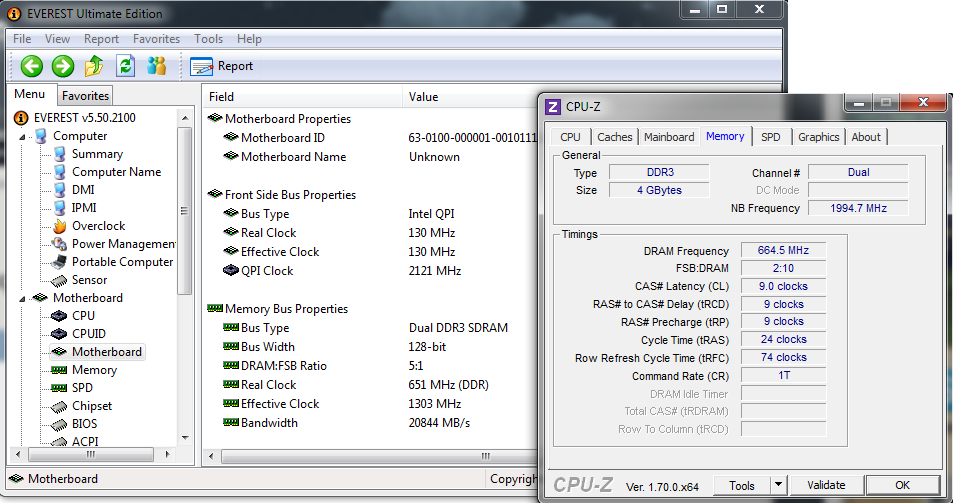Click the Validate button in CPU-Z
The height and width of the screenshot is (503, 953).
(826, 485)
